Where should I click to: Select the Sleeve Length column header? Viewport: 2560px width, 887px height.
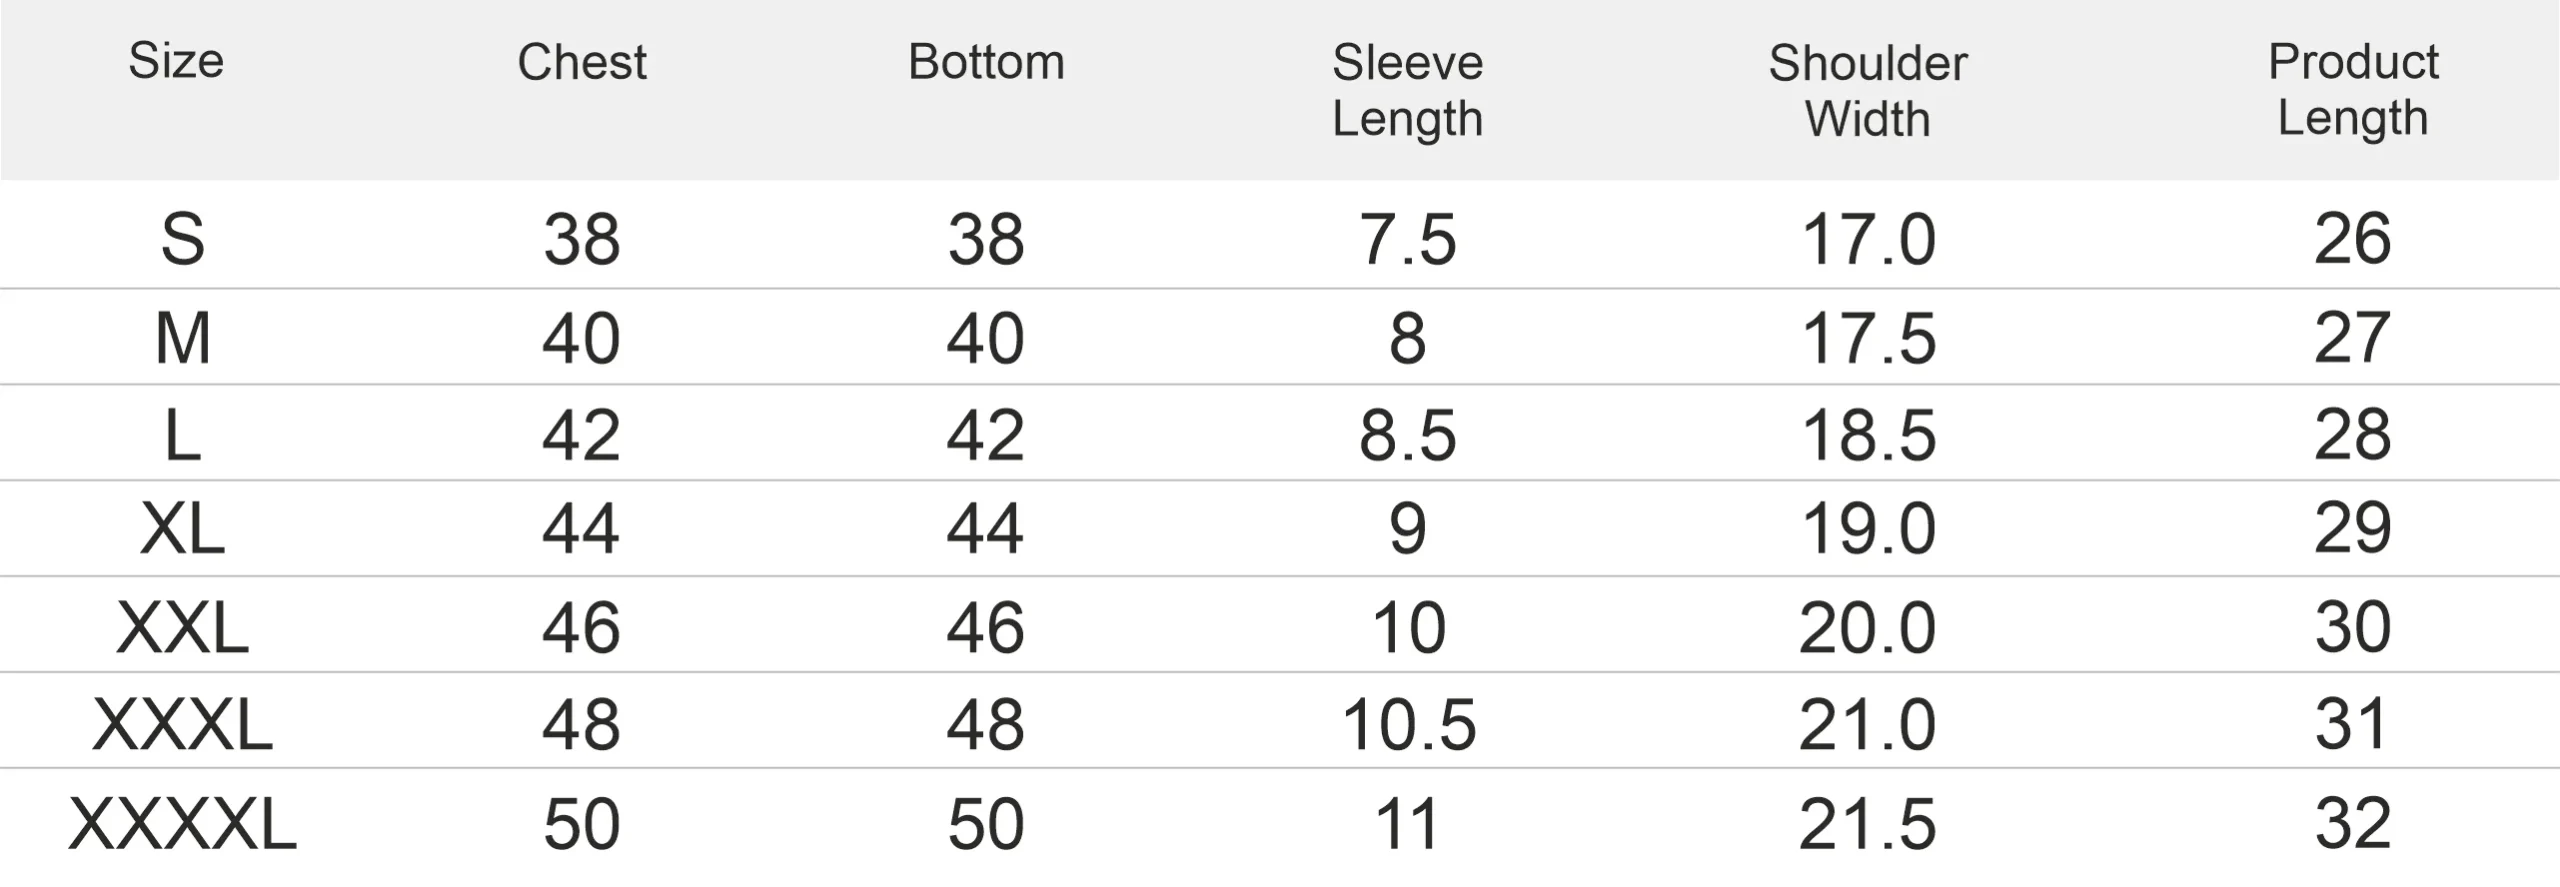tap(1407, 91)
